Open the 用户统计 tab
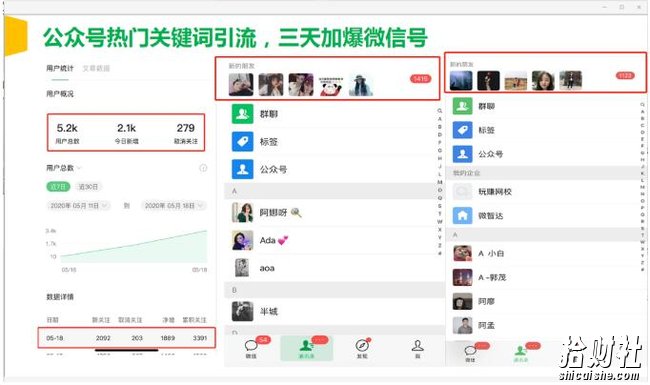650x385 pixels. (60, 68)
